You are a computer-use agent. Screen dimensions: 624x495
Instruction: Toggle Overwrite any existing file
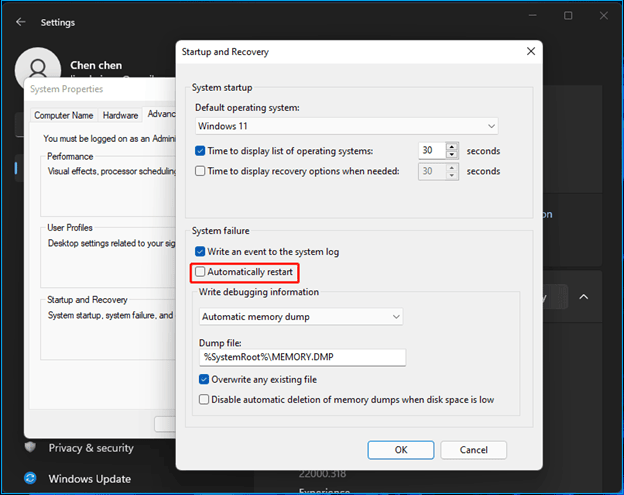(x=204, y=379)
